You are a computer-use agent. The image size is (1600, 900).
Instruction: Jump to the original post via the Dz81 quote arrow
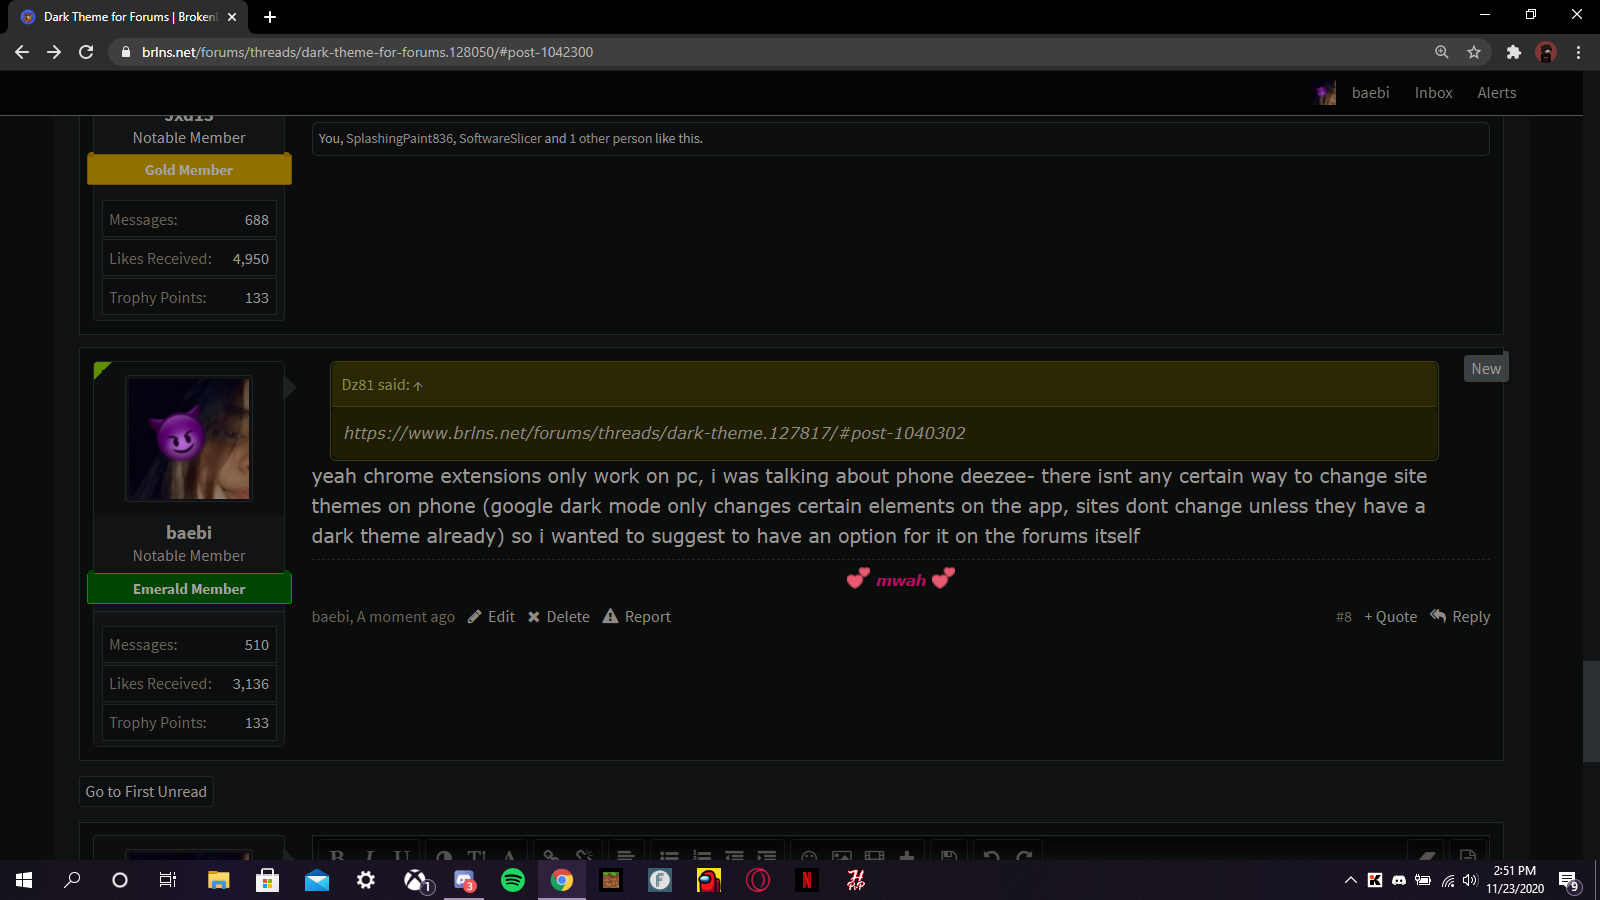click(418, 386)
